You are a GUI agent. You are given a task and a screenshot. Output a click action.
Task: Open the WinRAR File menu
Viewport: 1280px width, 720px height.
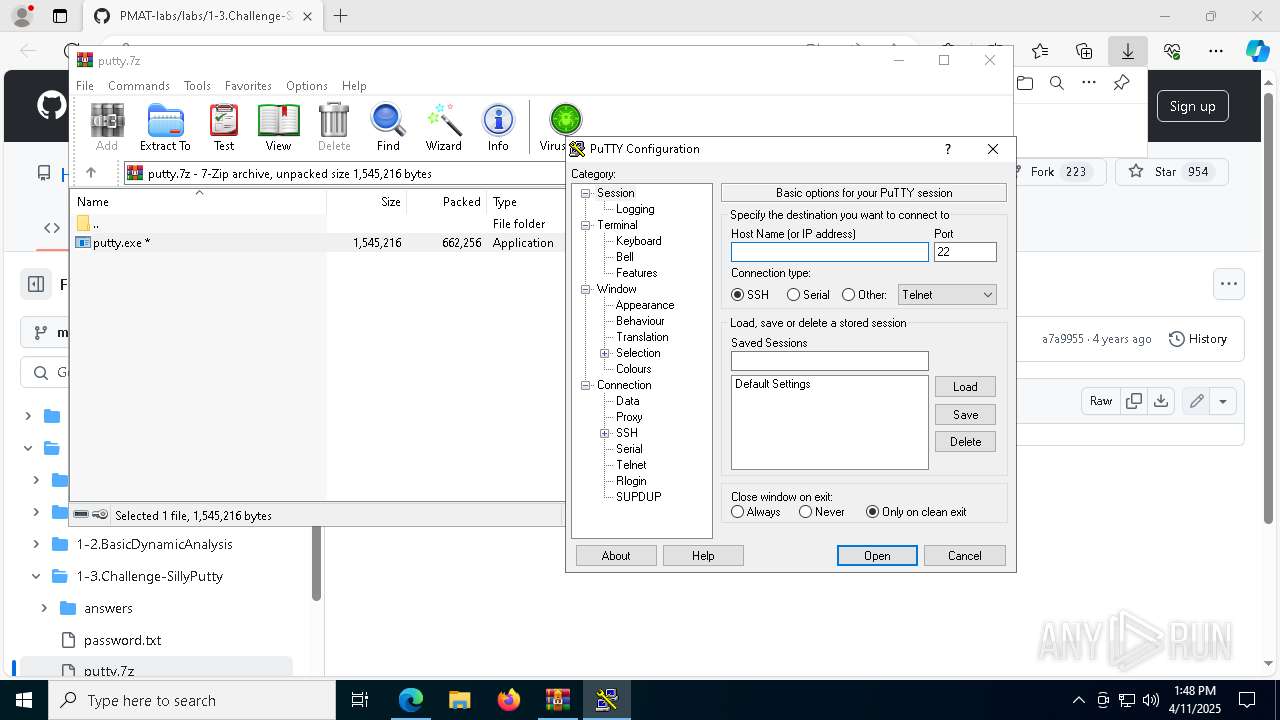[x=85, y=86]
